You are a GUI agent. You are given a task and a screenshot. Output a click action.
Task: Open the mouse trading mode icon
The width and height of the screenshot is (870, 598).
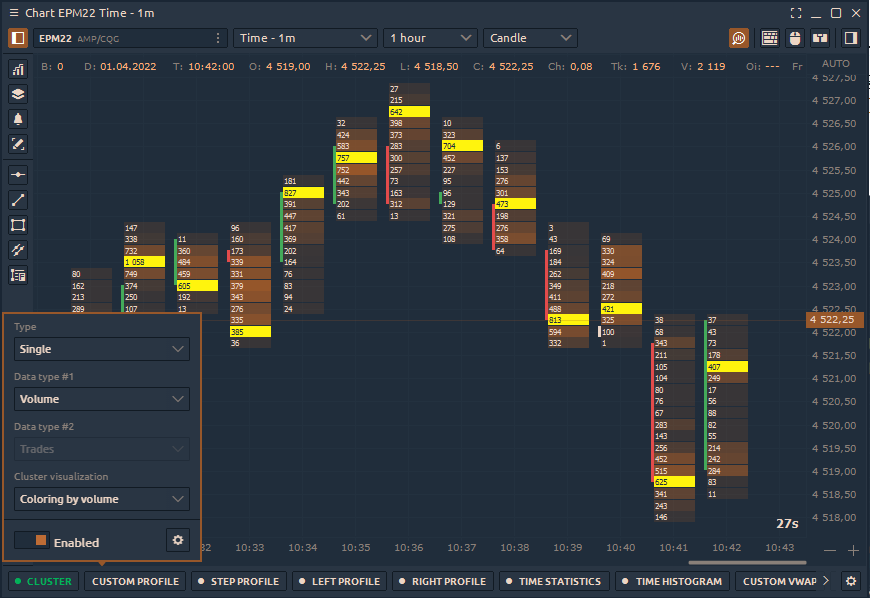click(x=795, y=38)
